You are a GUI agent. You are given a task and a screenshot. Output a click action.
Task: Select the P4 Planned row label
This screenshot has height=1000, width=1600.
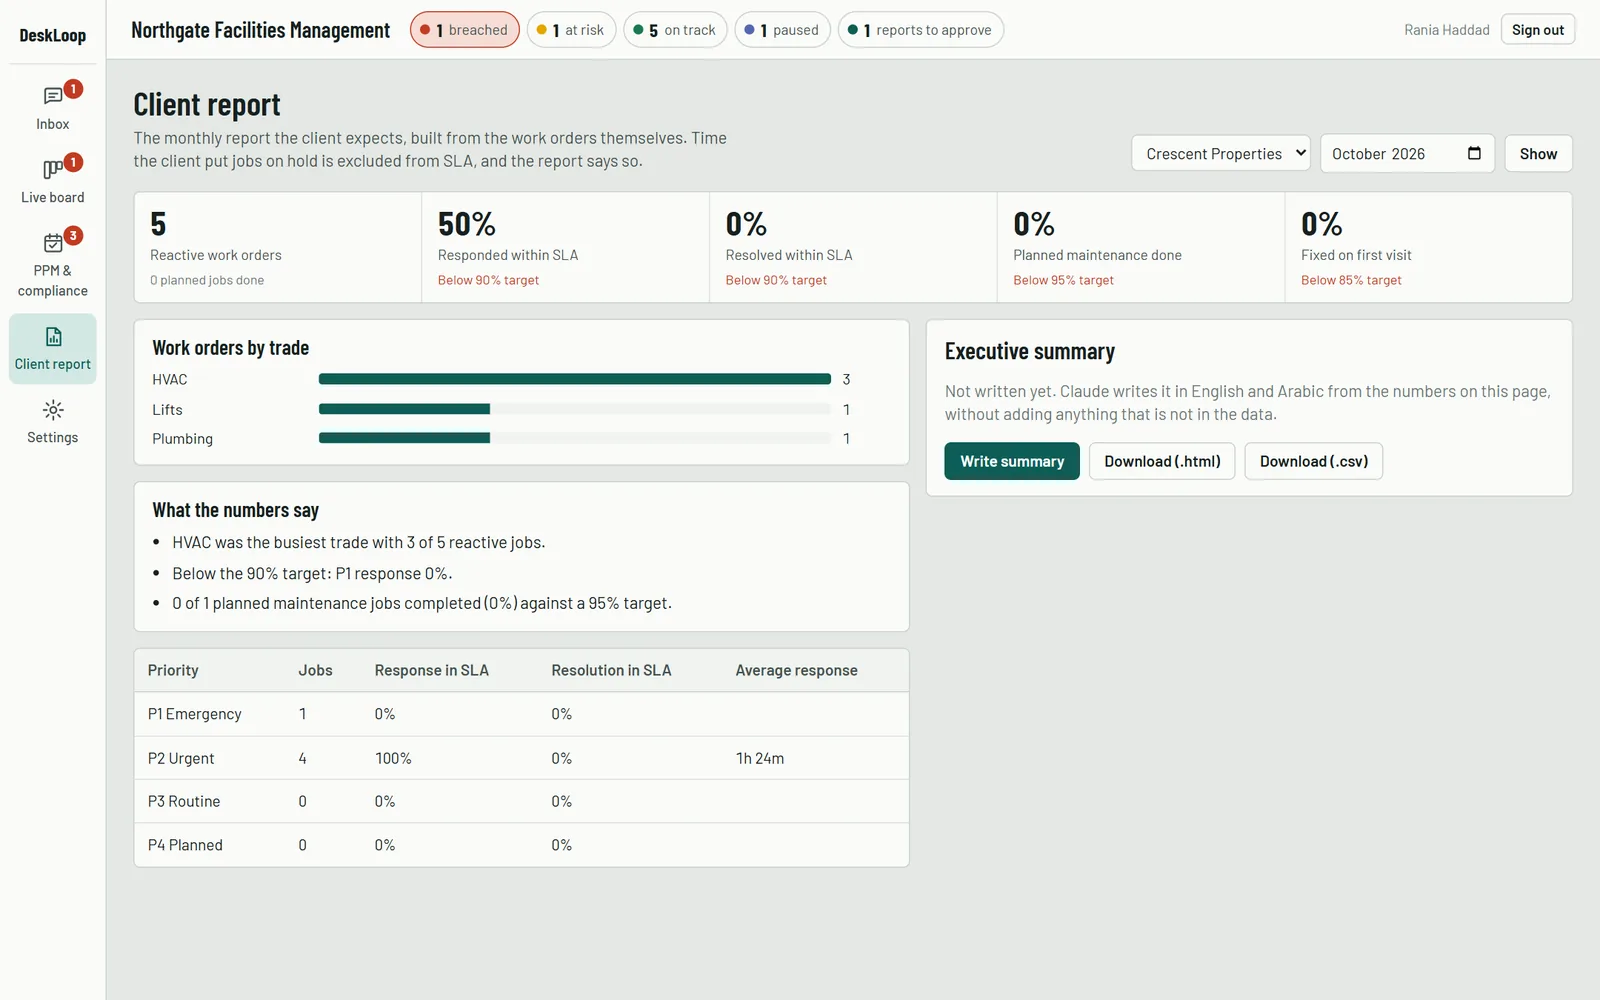[x=185, y=845]
